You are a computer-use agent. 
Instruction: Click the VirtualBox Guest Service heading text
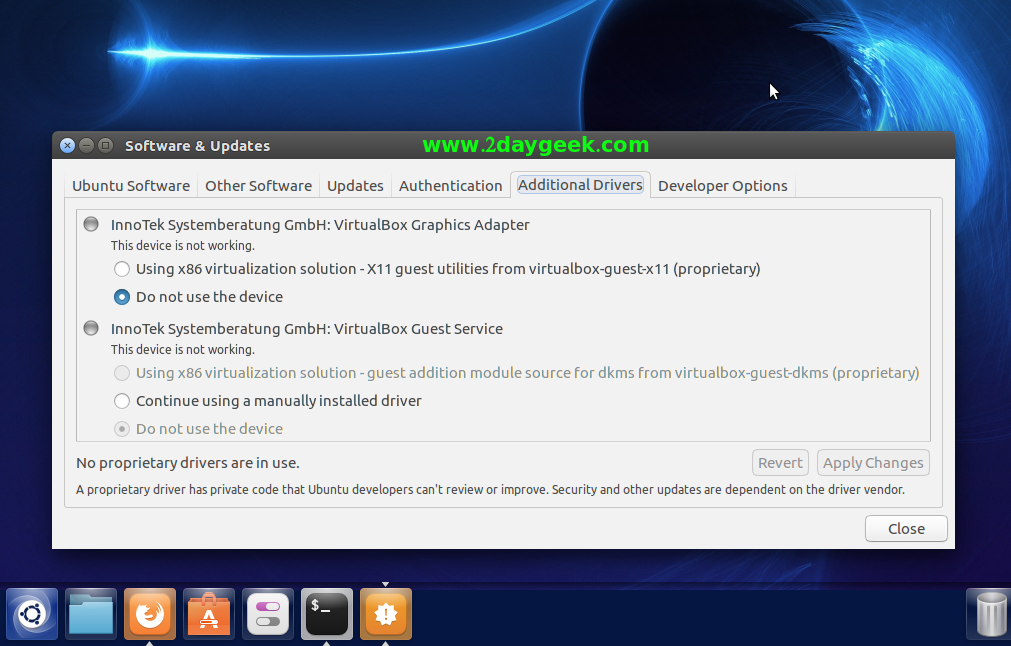click(307, 329)
